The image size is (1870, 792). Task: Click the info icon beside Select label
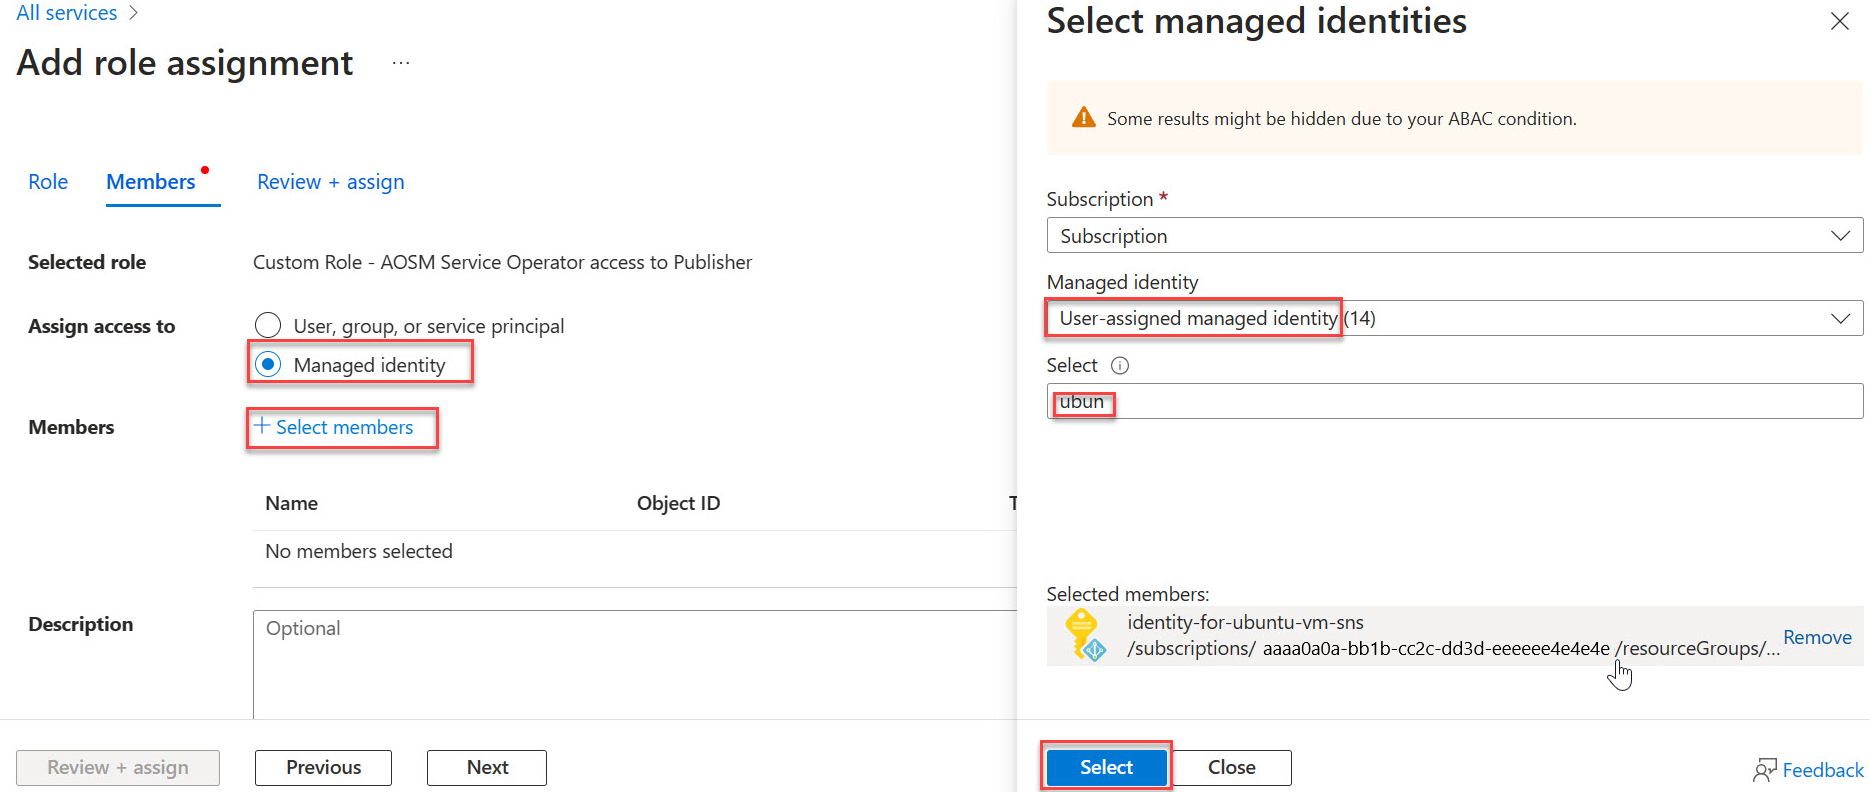[x=1120, y=366]
